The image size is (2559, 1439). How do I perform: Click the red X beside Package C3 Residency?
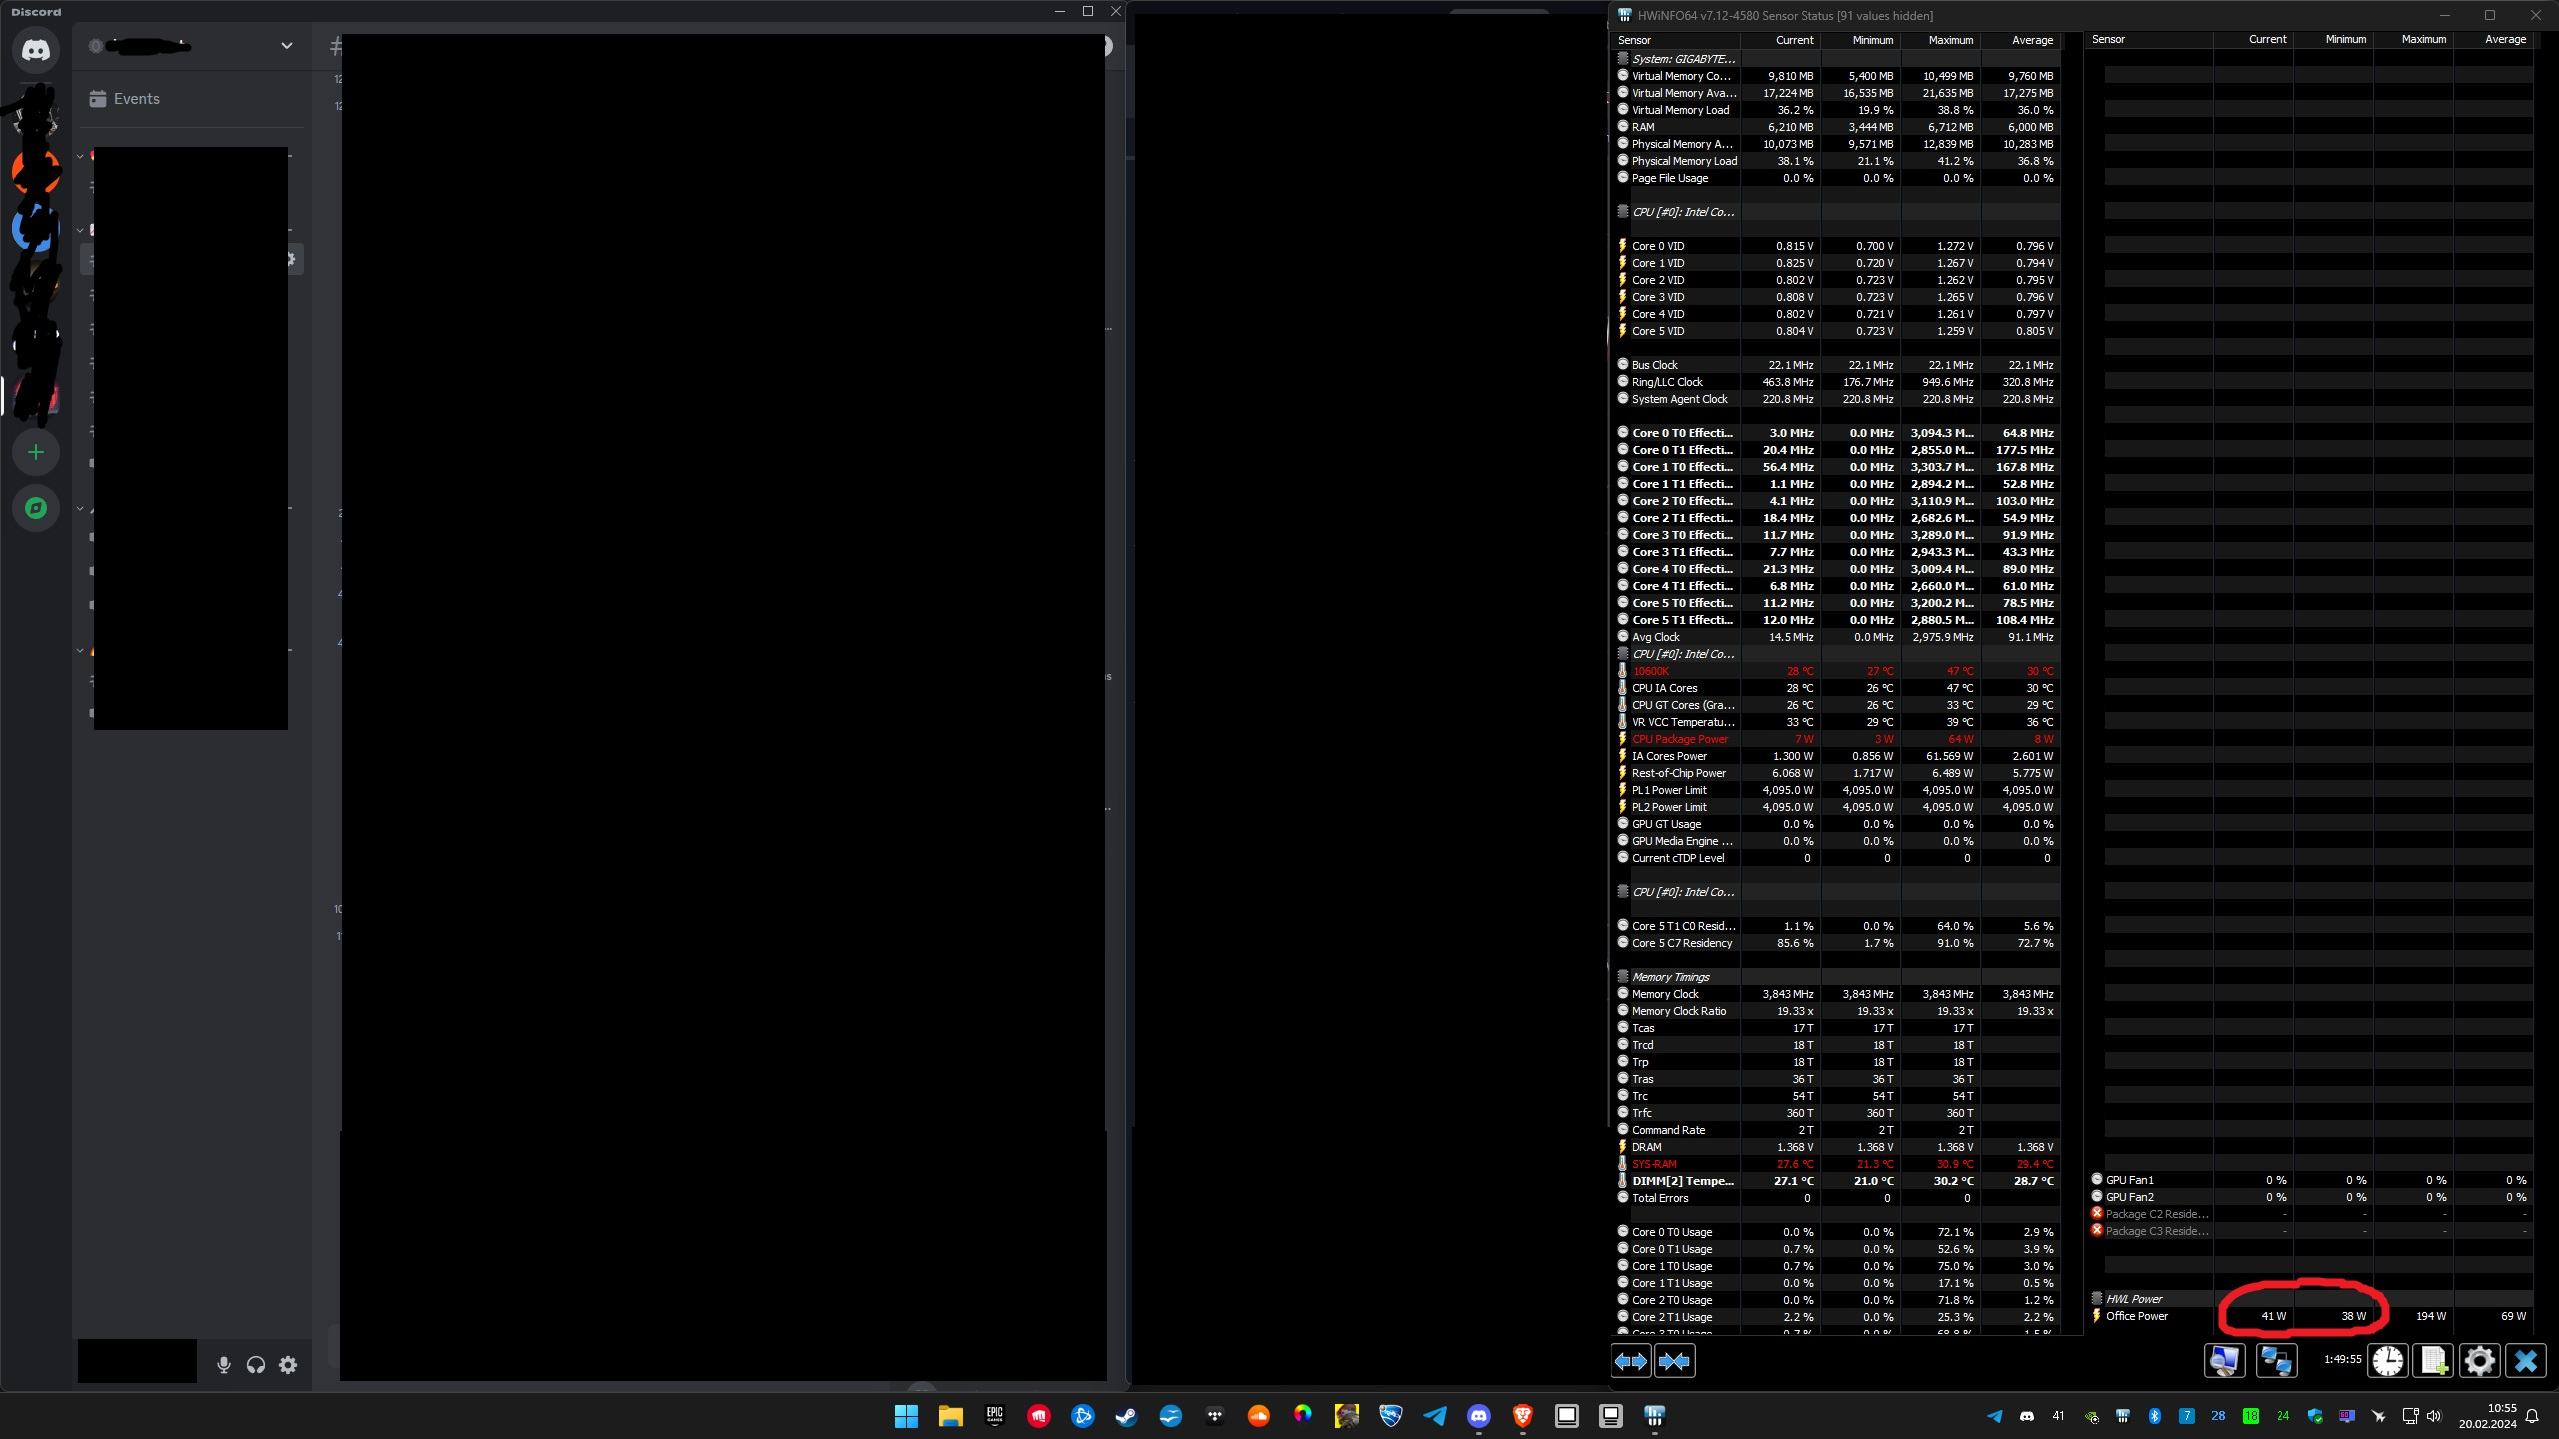point(2097,1230)
